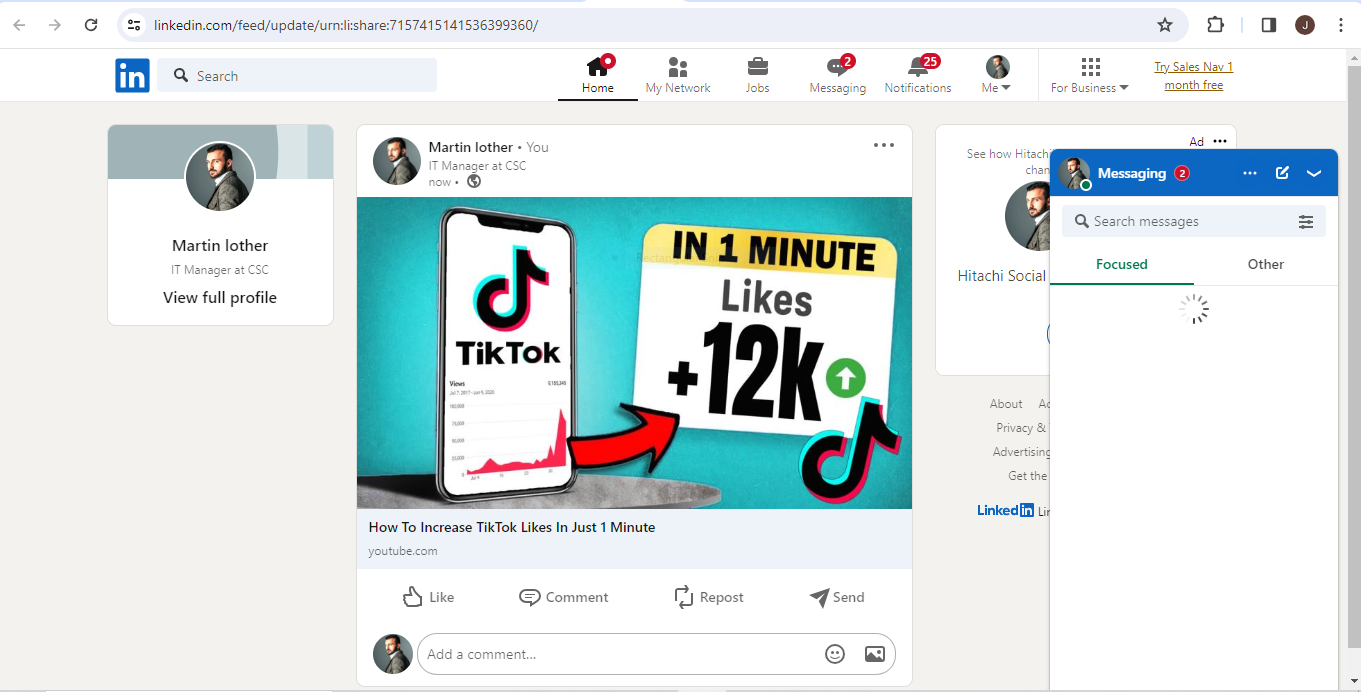This screenshot has width=1361, height=692.
Task: Expand the For Business dropdown arrow
Action: coord(1124,88)
